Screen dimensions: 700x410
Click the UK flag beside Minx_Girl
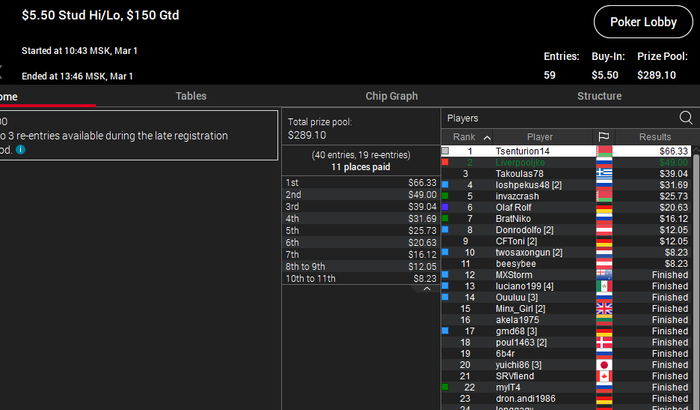[604, 309]
